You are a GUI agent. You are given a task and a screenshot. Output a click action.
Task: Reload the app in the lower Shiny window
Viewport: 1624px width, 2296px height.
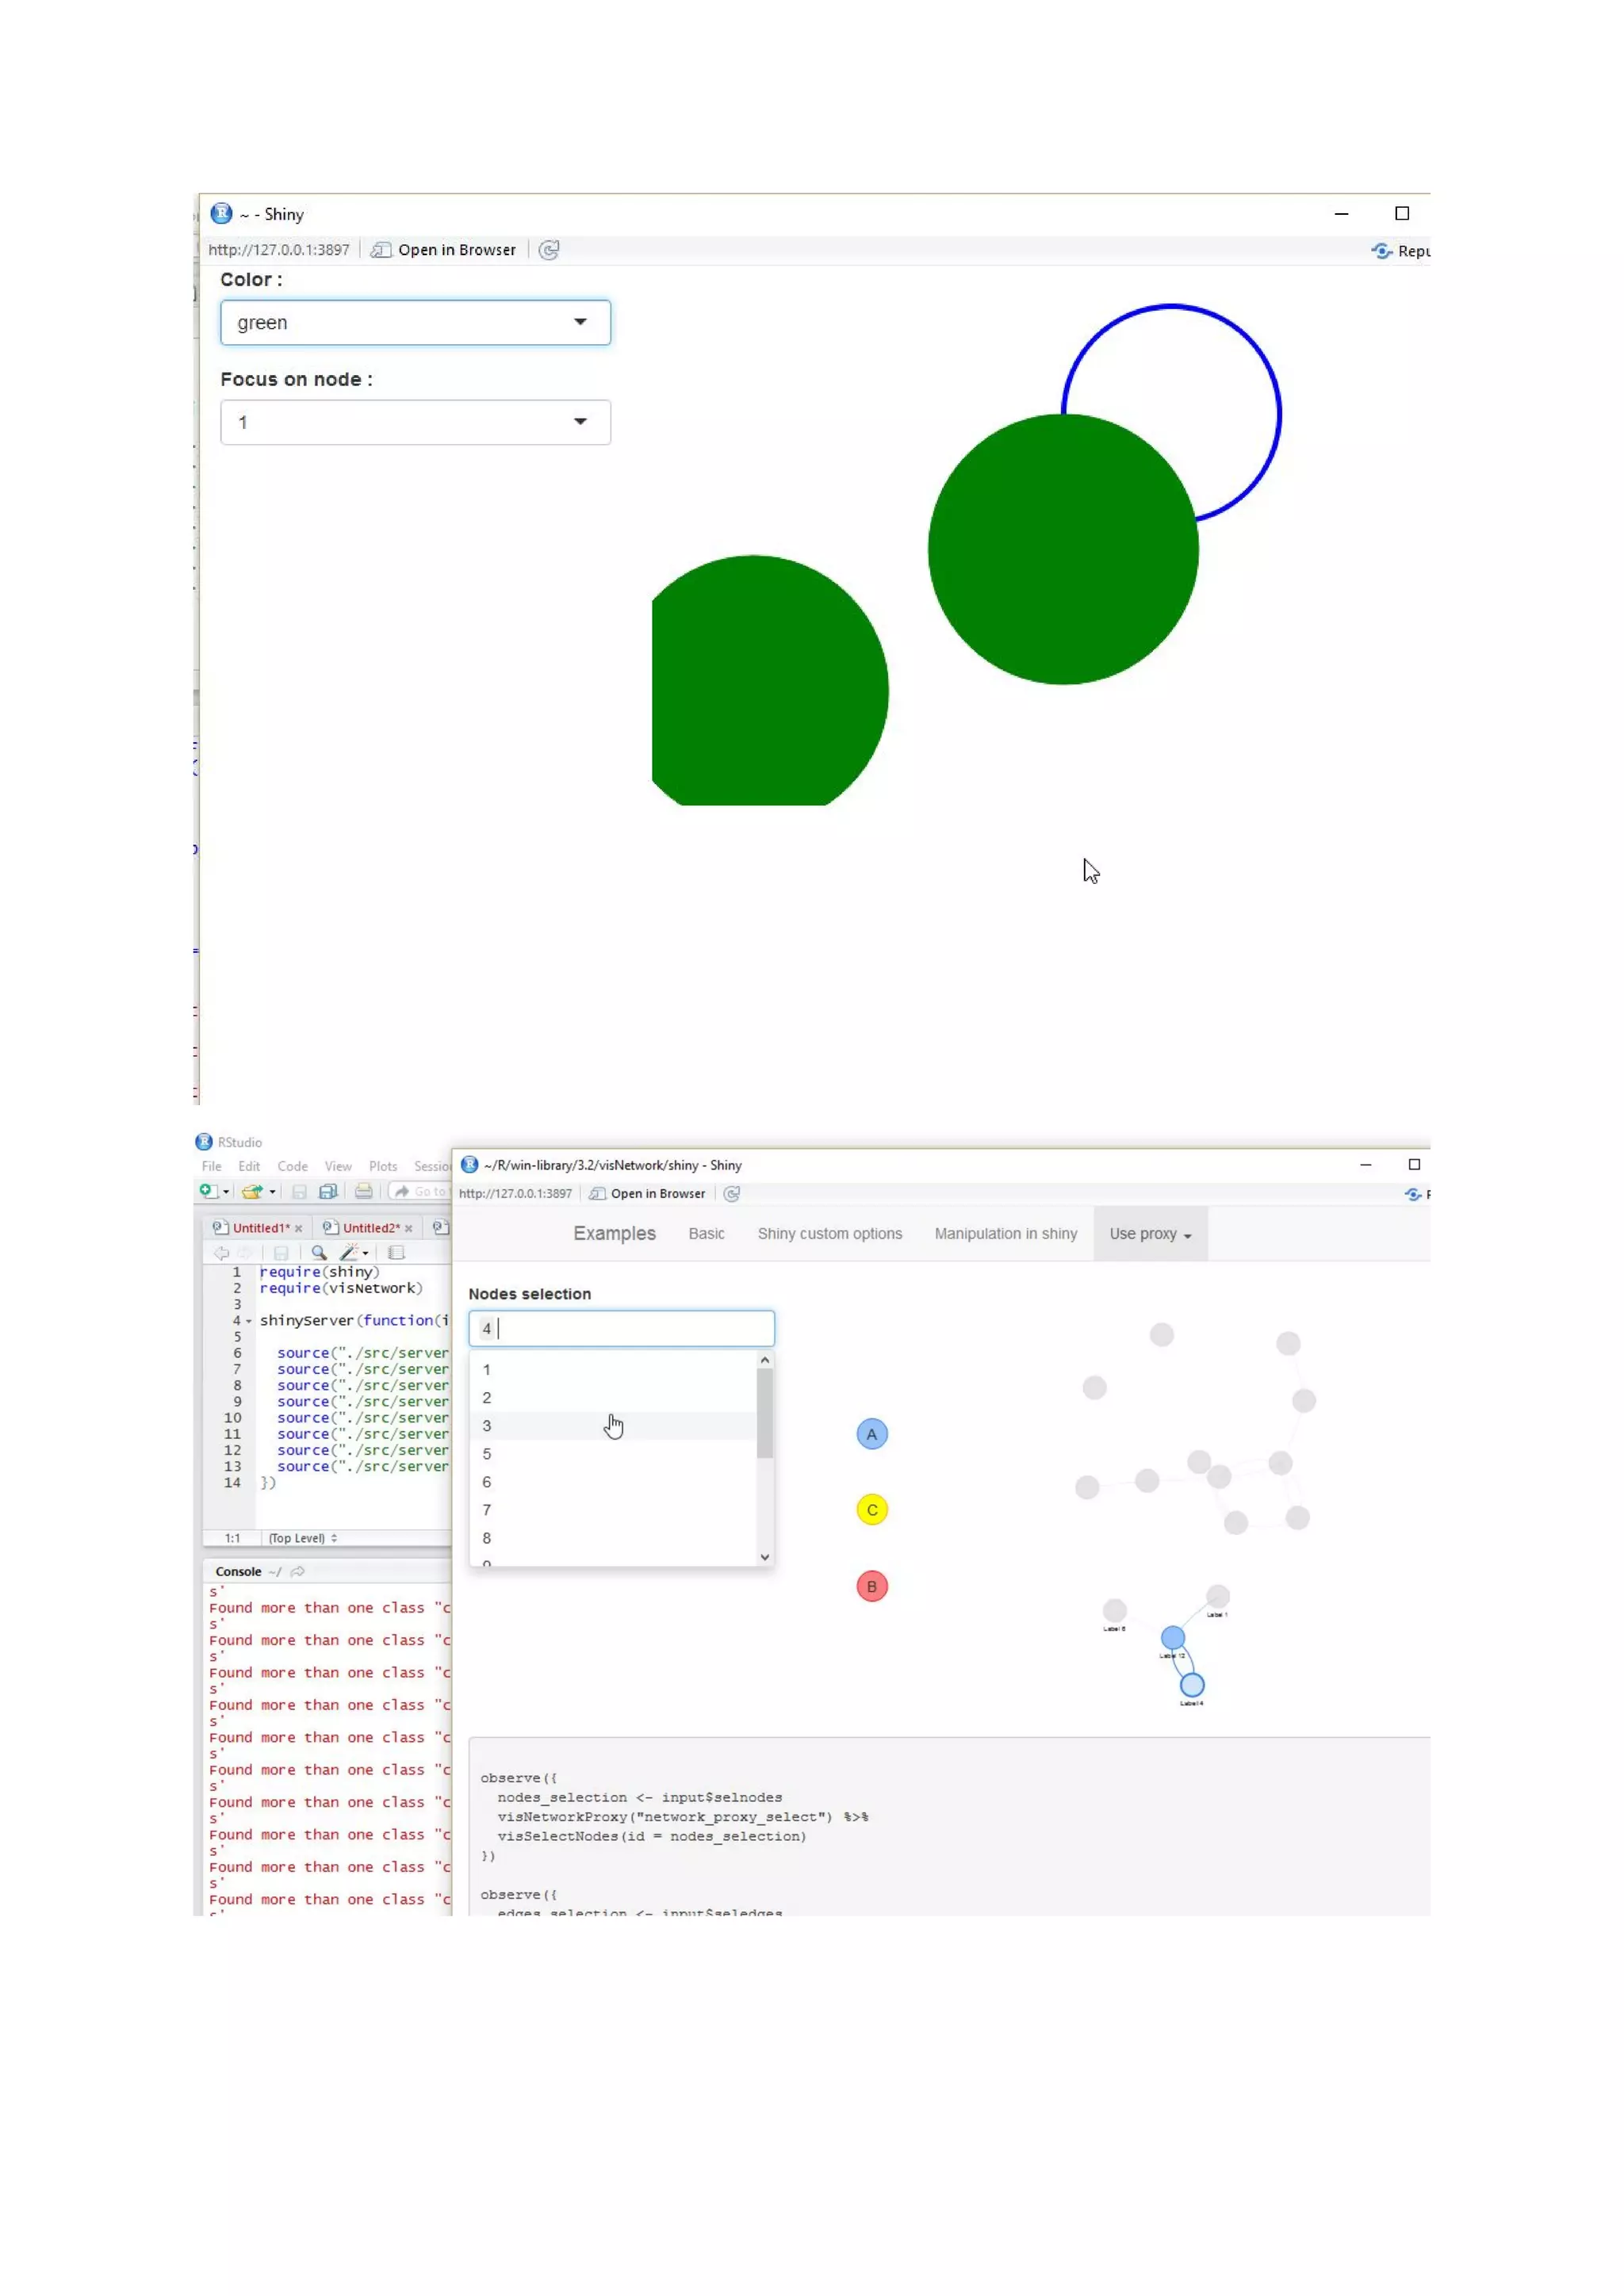732,1194
